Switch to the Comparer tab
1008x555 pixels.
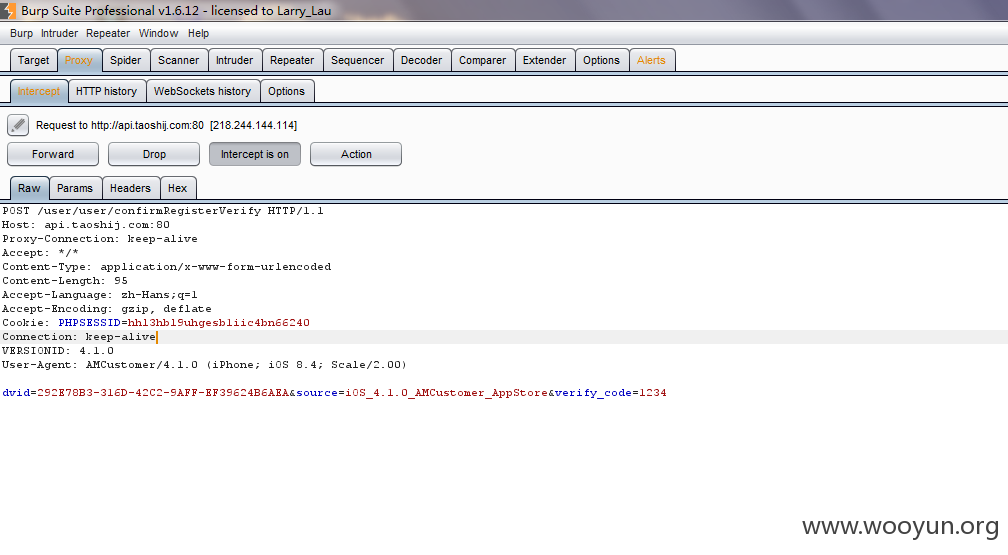pyautogui.click(x=482, y=60)
